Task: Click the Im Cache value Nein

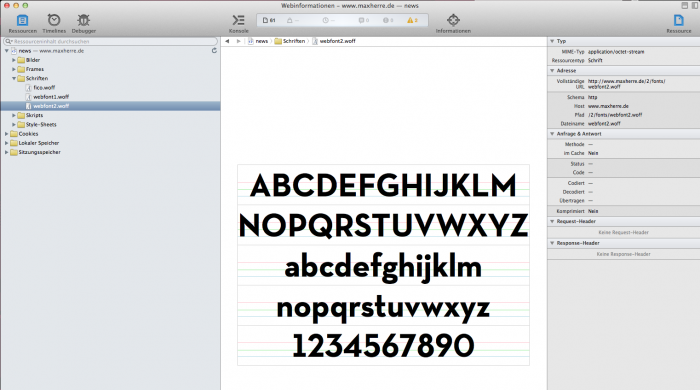Action: click(x=593, y=153)
